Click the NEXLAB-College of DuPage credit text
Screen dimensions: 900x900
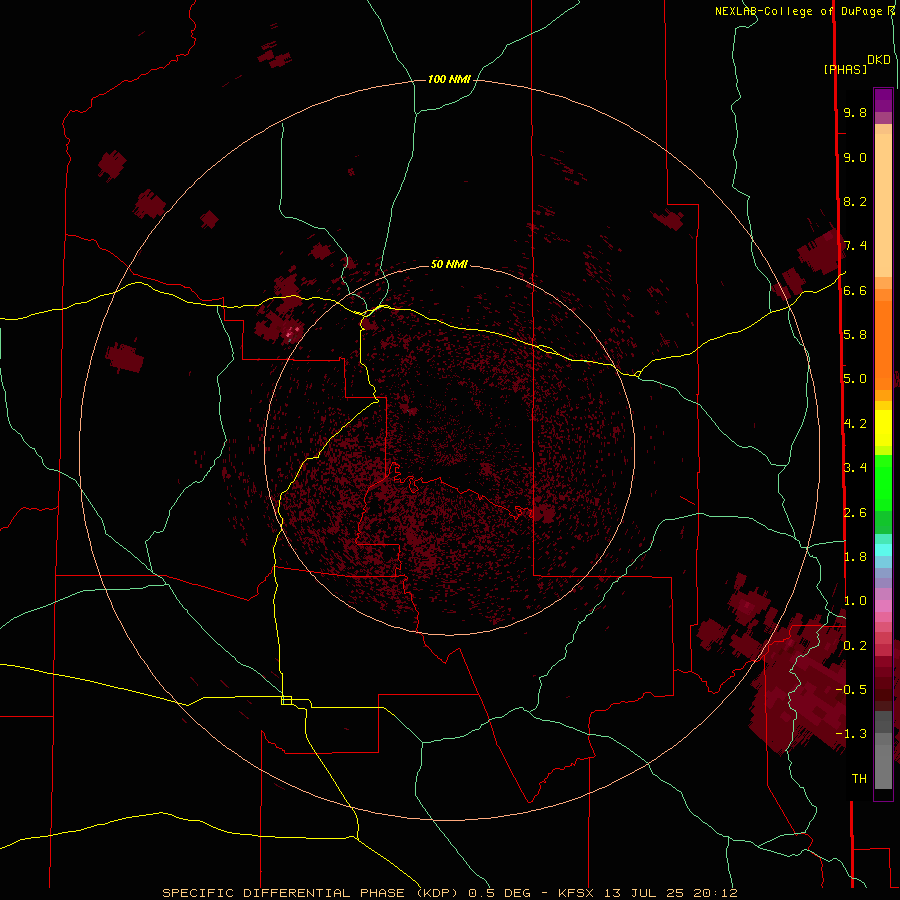pos(798,11)
